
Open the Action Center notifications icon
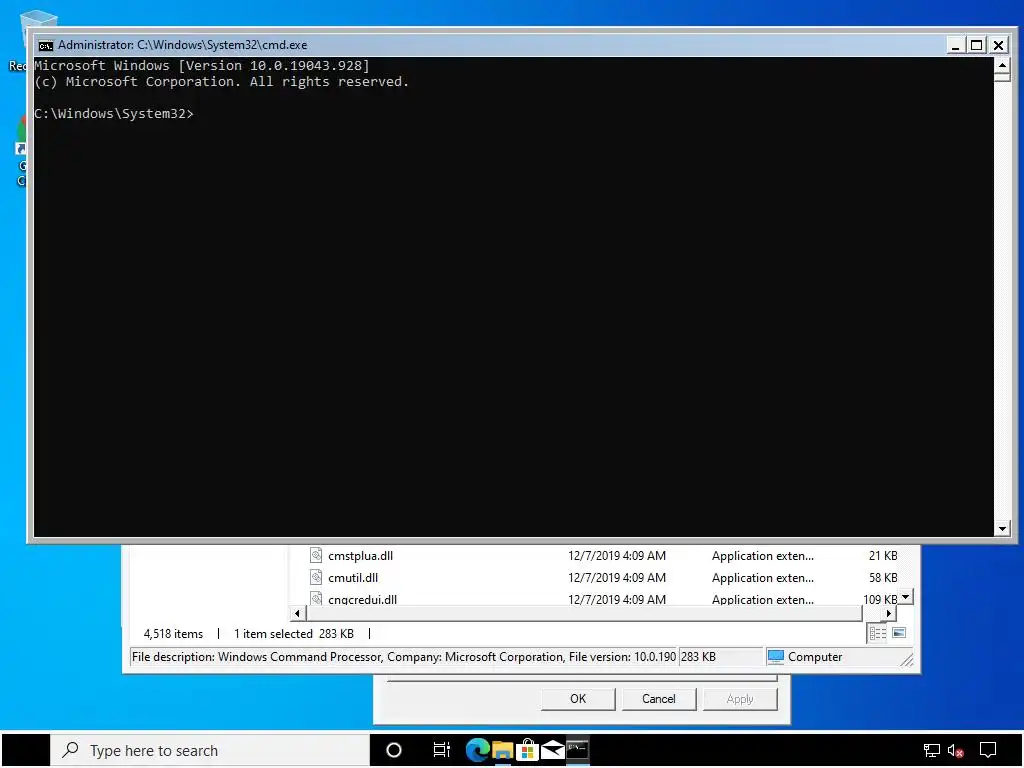(x=988, y=750)
